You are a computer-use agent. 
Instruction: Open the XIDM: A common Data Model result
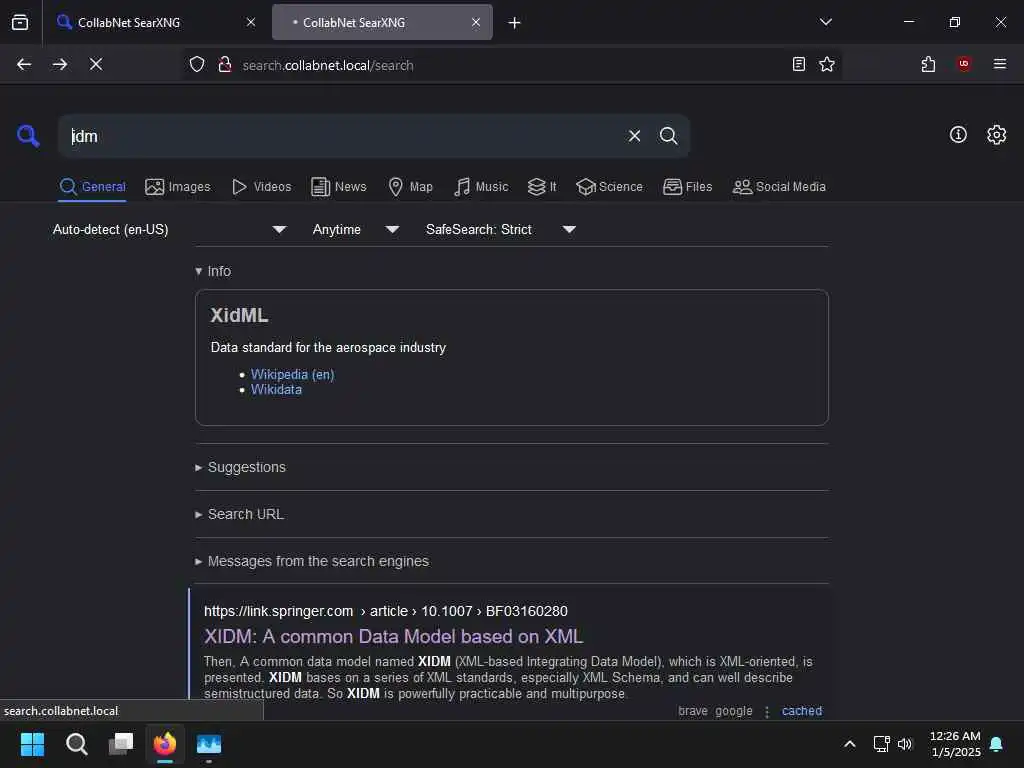[x=393, y=637]
